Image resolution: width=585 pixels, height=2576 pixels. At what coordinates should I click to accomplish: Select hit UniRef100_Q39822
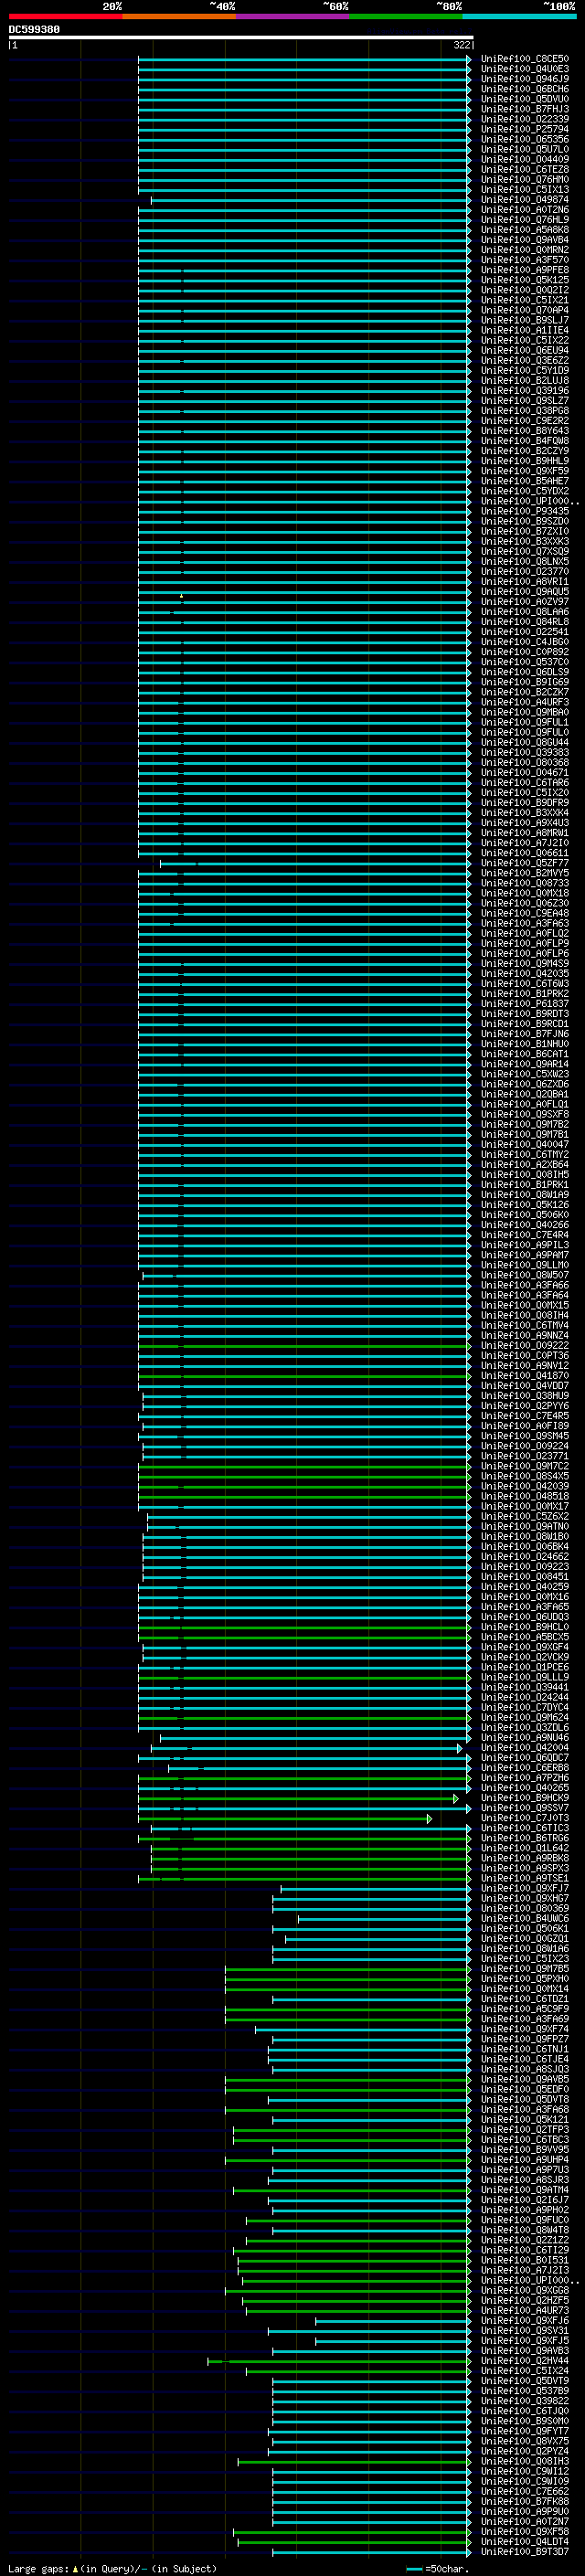coord(525,2400)
